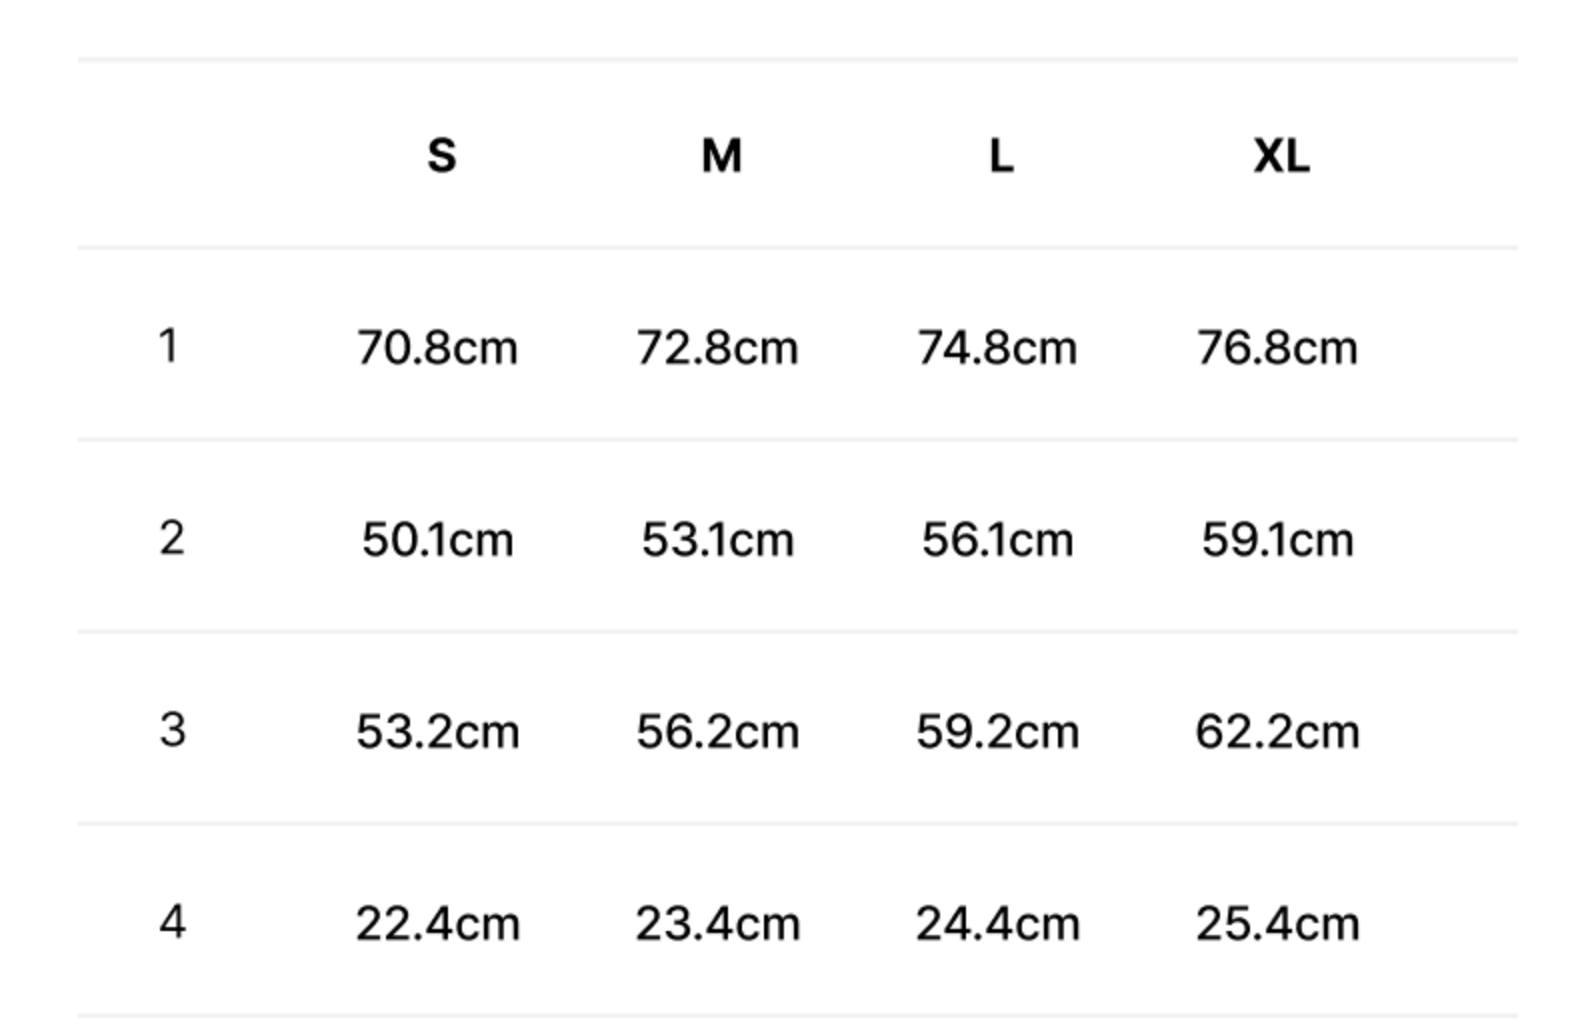Select the XL size column header
Viewport: 1573px width, 1036px height.
(1281, 156)
